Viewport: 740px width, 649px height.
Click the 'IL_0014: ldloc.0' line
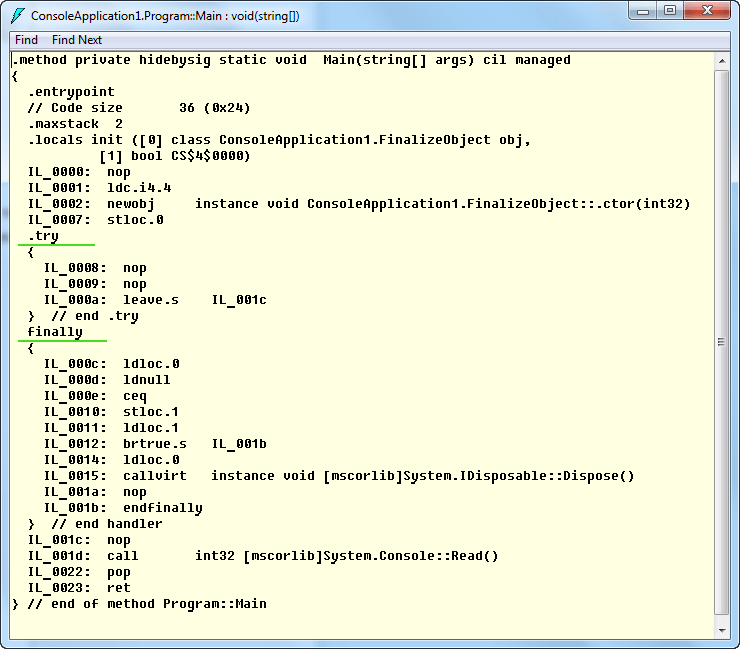coord(111,460)
